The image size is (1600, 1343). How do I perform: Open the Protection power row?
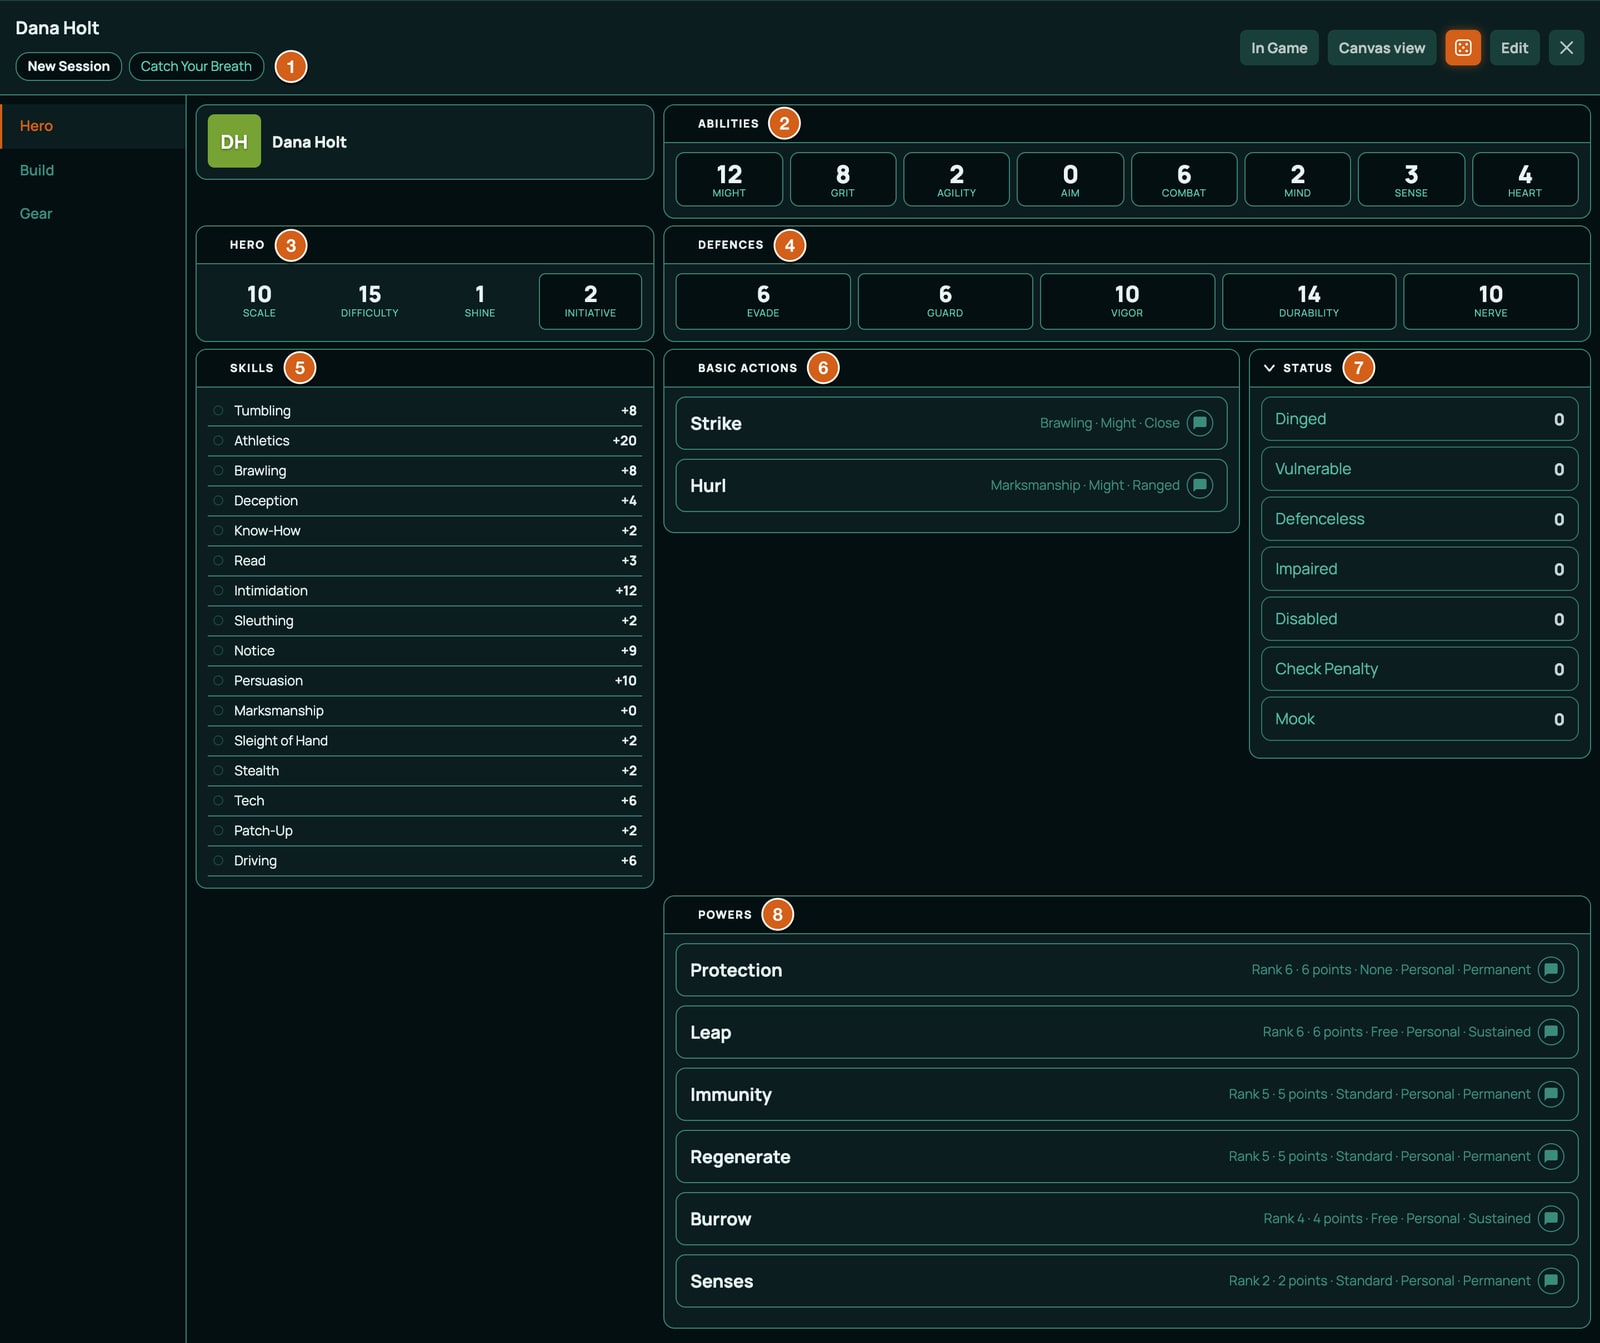[1127, 970]
